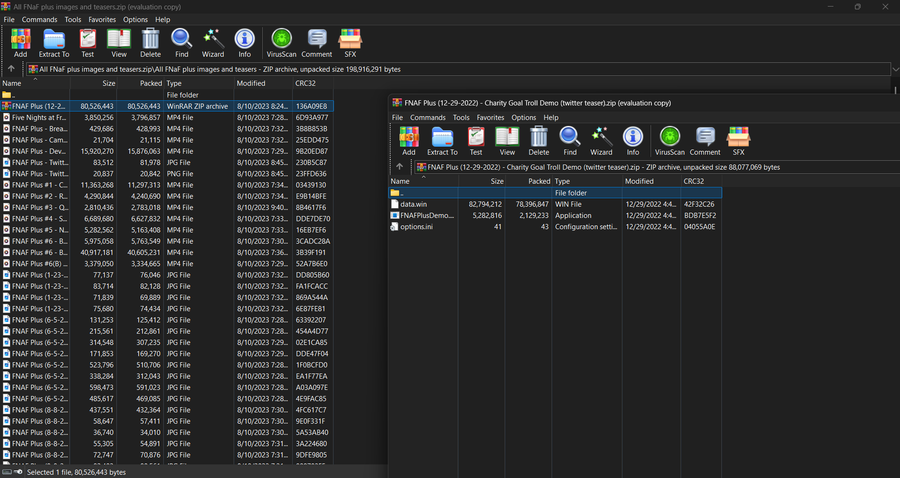The width and height of the screenshot is (900, 478).
Task: Open Wizard in back WinRAR window
Action: point(213,43)
